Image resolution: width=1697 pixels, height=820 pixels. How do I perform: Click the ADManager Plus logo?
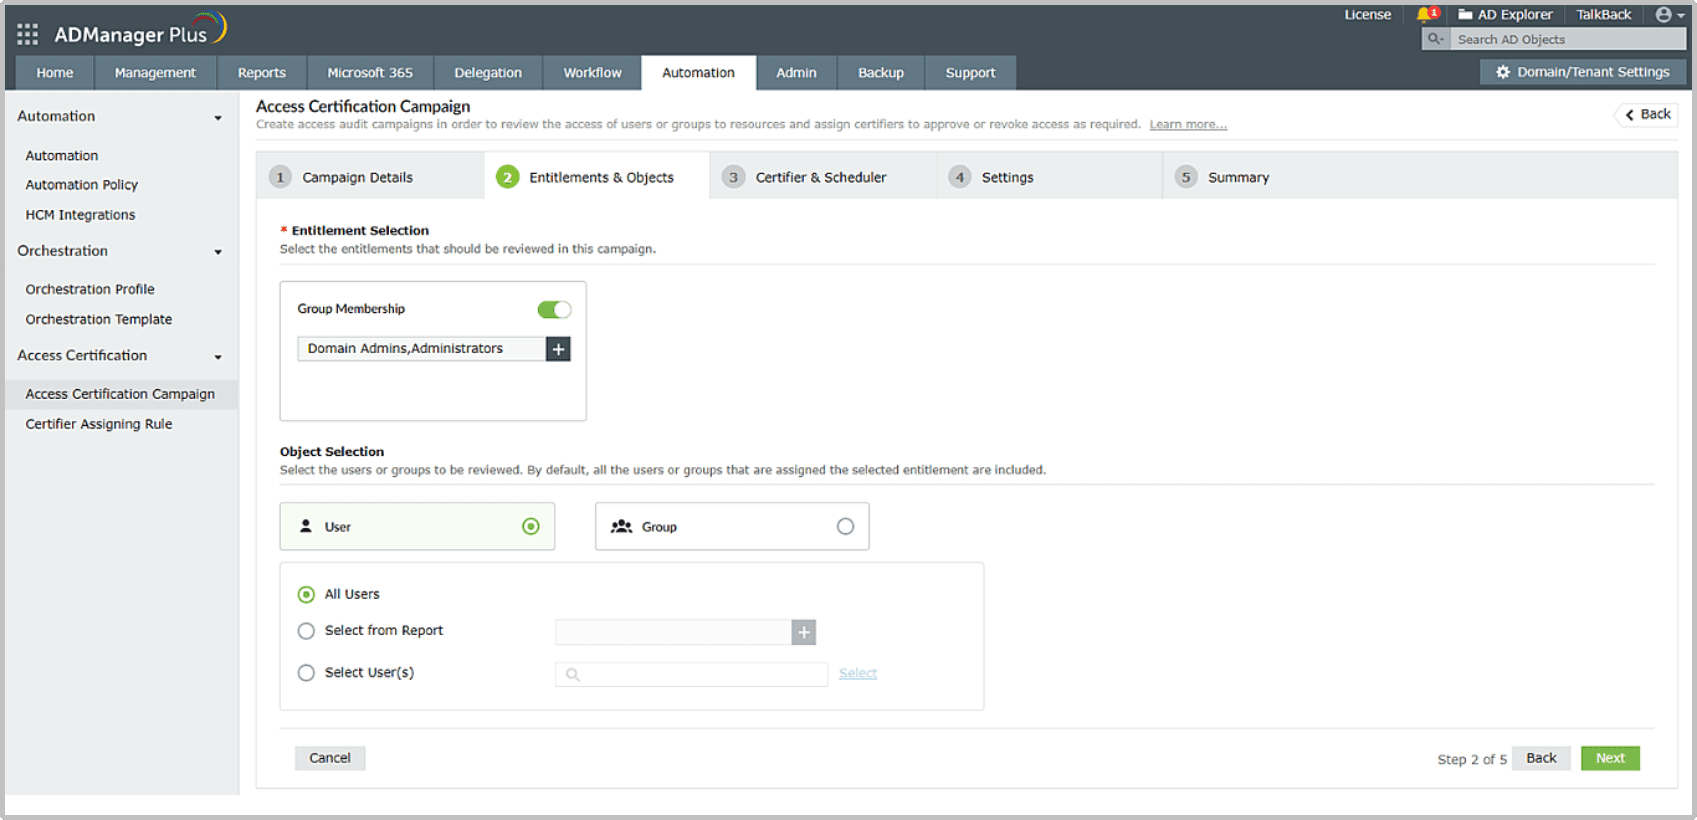pyautogui.click(x=140, y=31)
